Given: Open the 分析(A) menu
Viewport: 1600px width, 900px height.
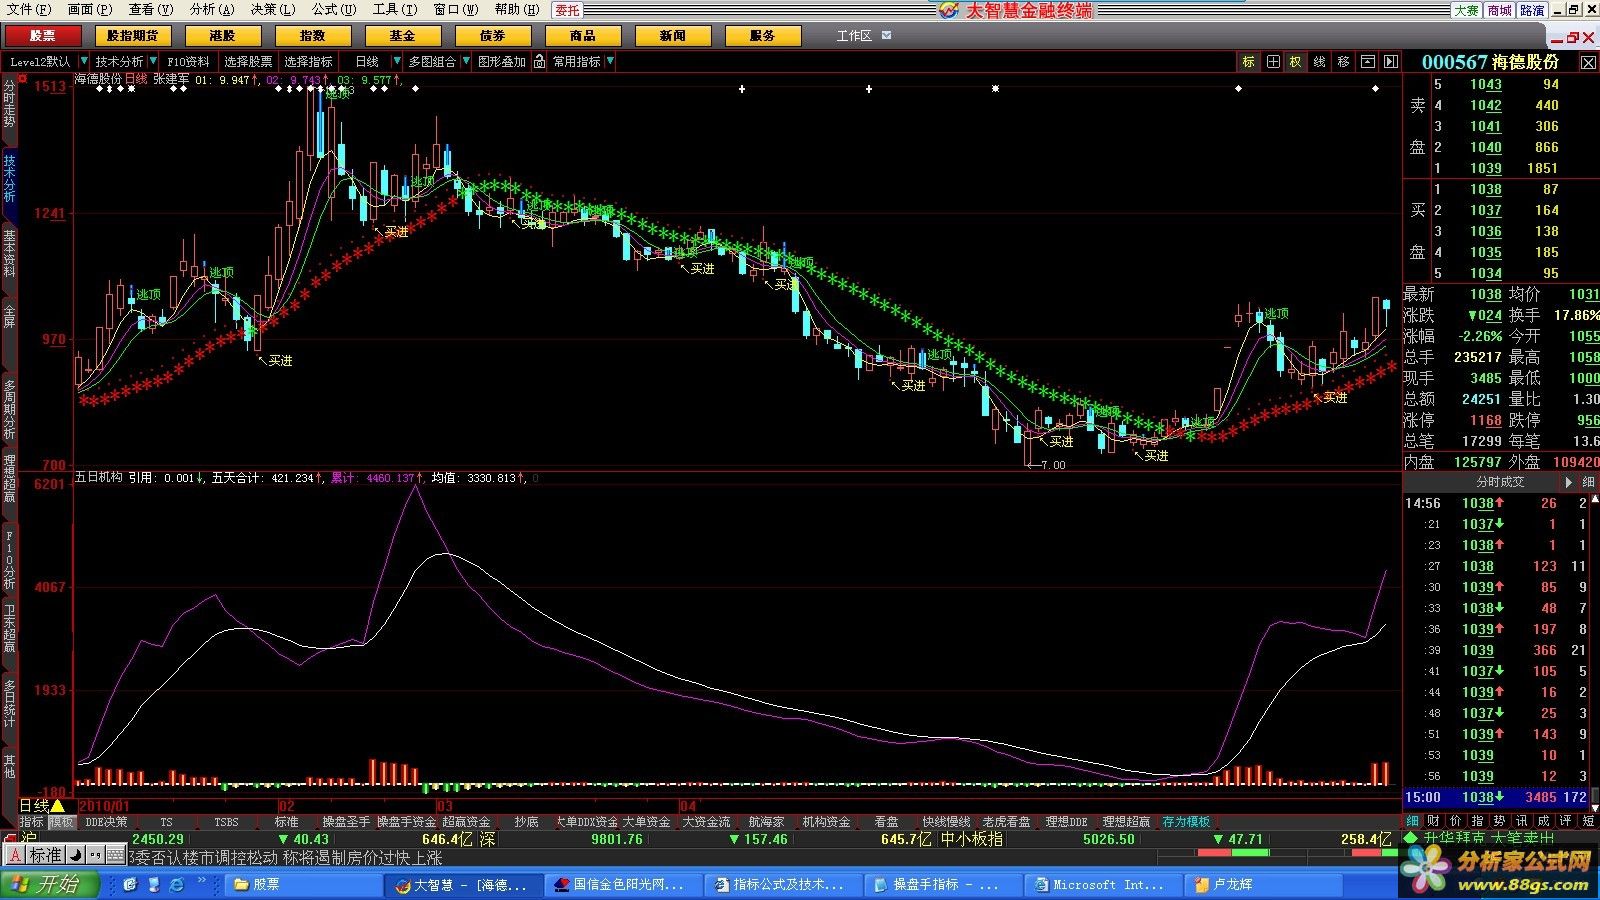Looking at the screenshot, I should click(x=211, y=9).
